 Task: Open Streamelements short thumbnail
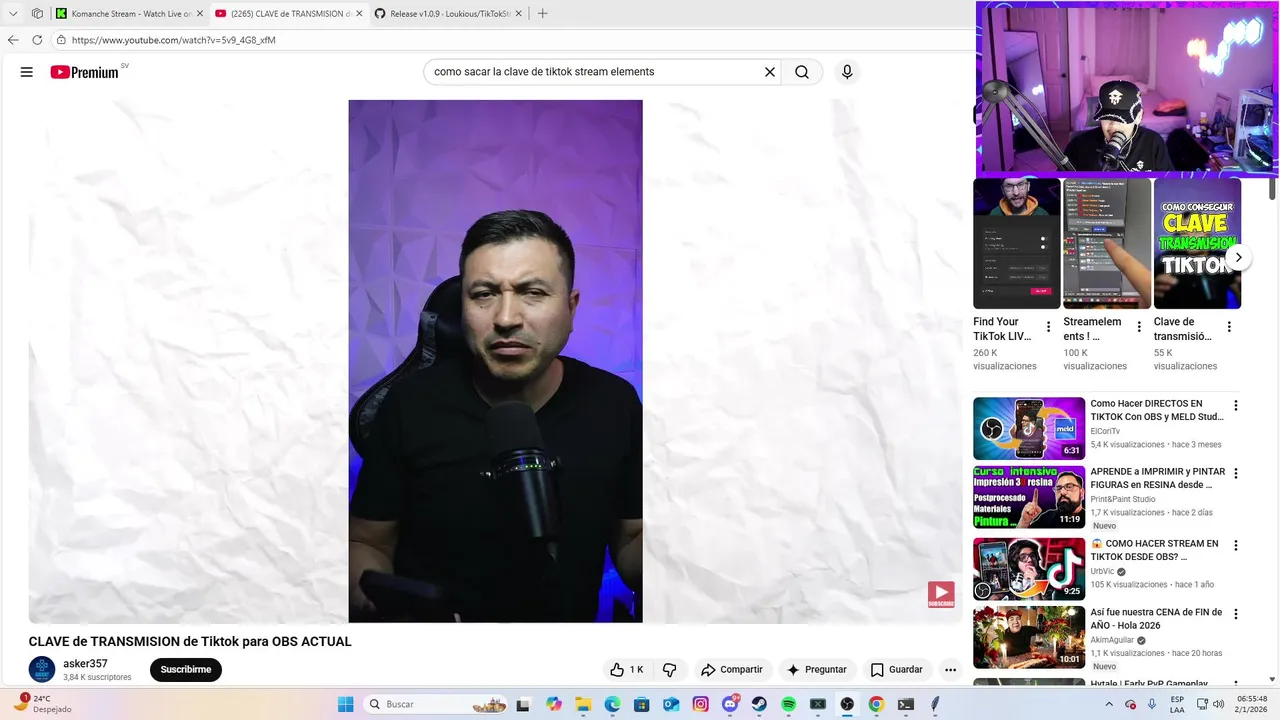[1107, 244]
